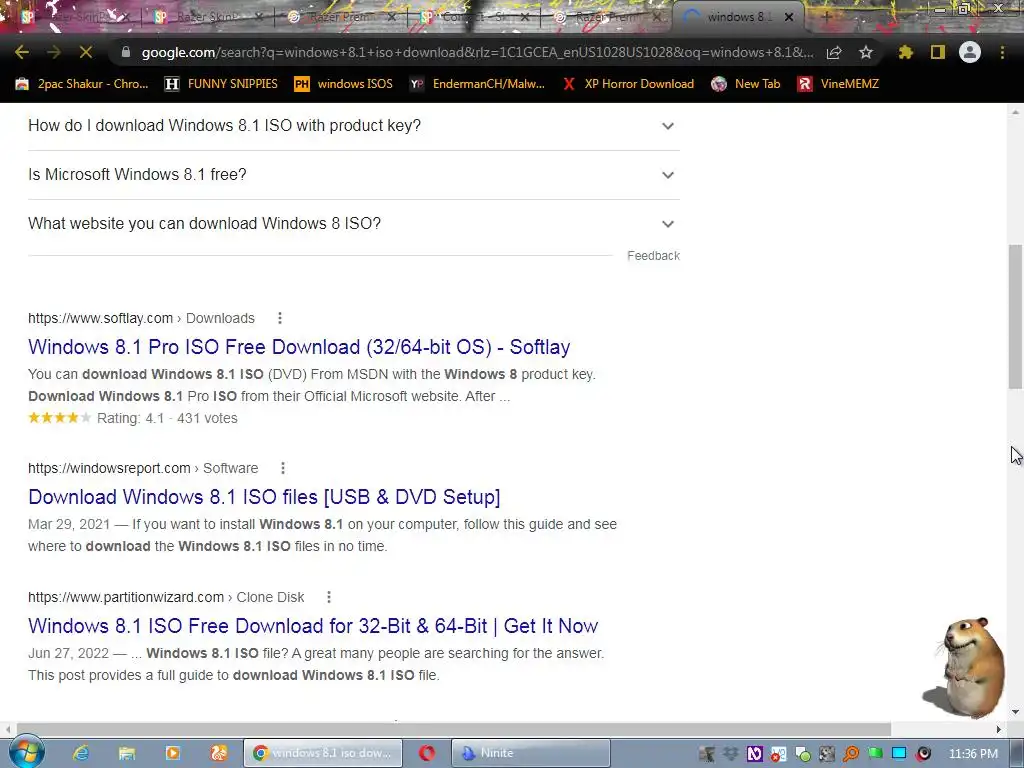Image resolution: width=1024 pixels, height=768 pixels.
Task: Open the "XP Horror Download" bookmark
Action: [x=630, y=84]
